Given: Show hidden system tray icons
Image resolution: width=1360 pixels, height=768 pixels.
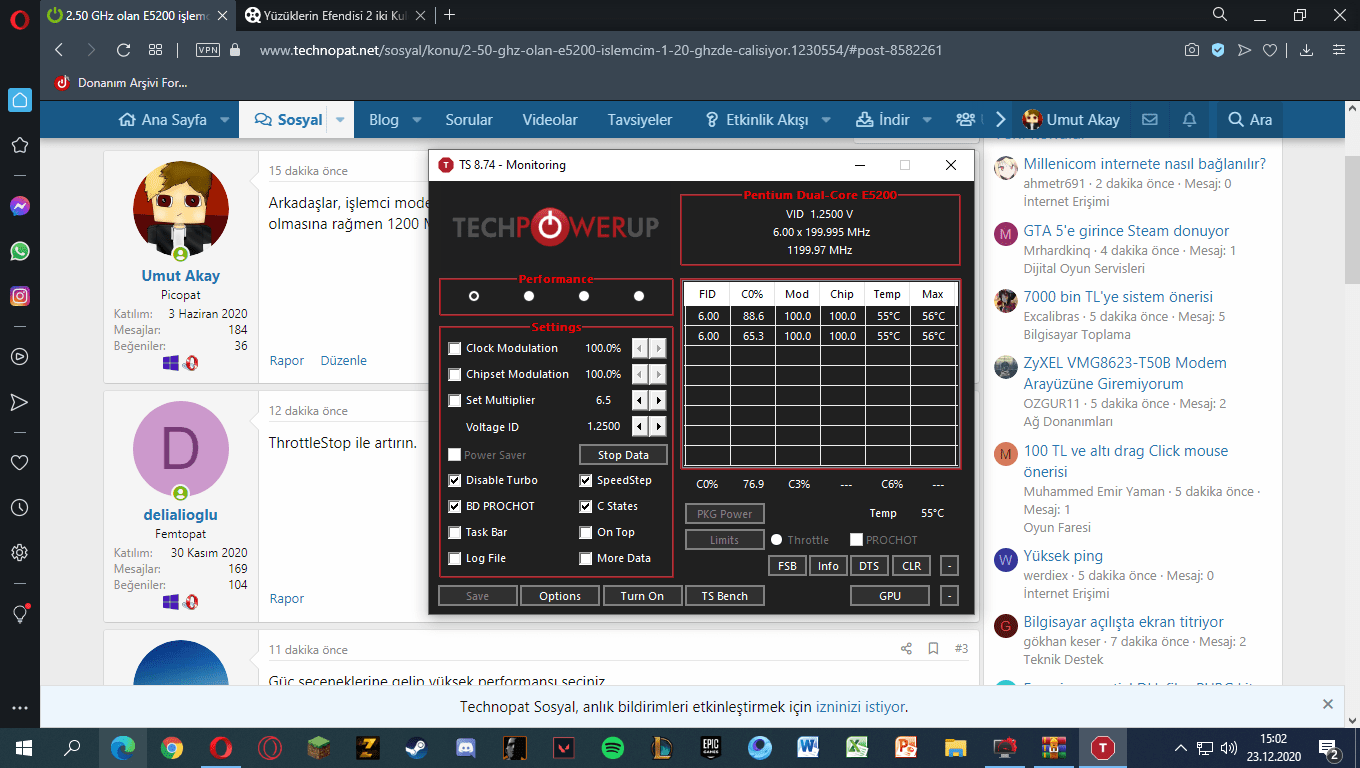Looking at the screenshot, I should pos(1181,747).
